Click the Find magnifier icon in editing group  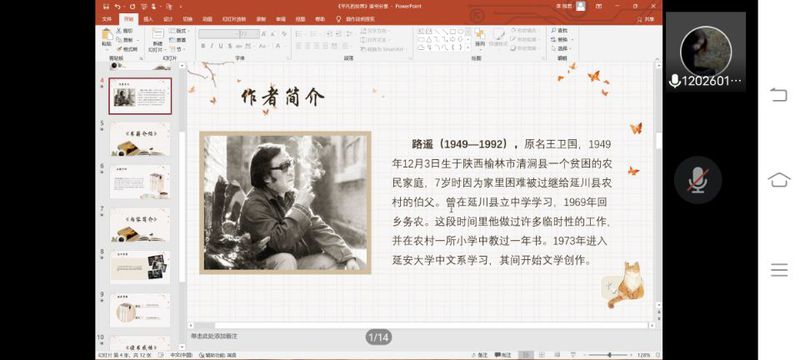pyautogui.click(x=554, y=31)
